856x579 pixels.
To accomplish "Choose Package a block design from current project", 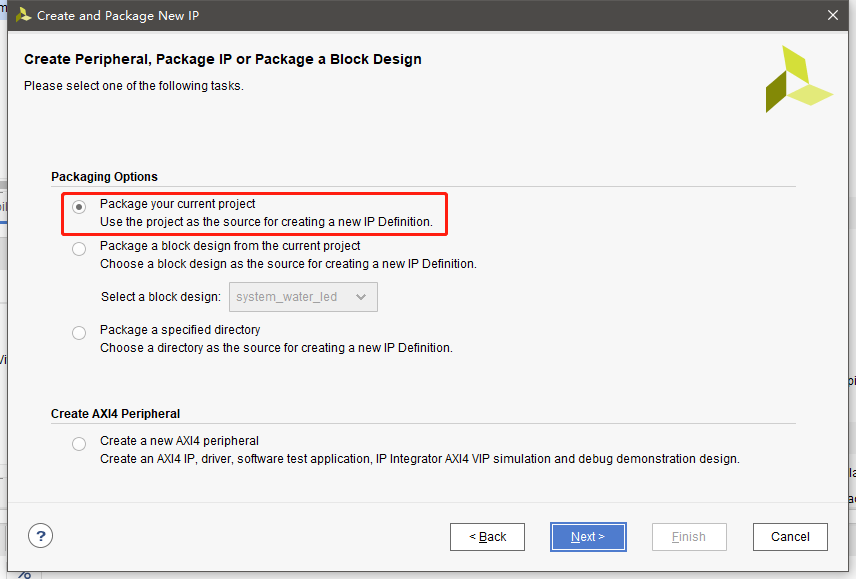I will (x=79, y=248).
